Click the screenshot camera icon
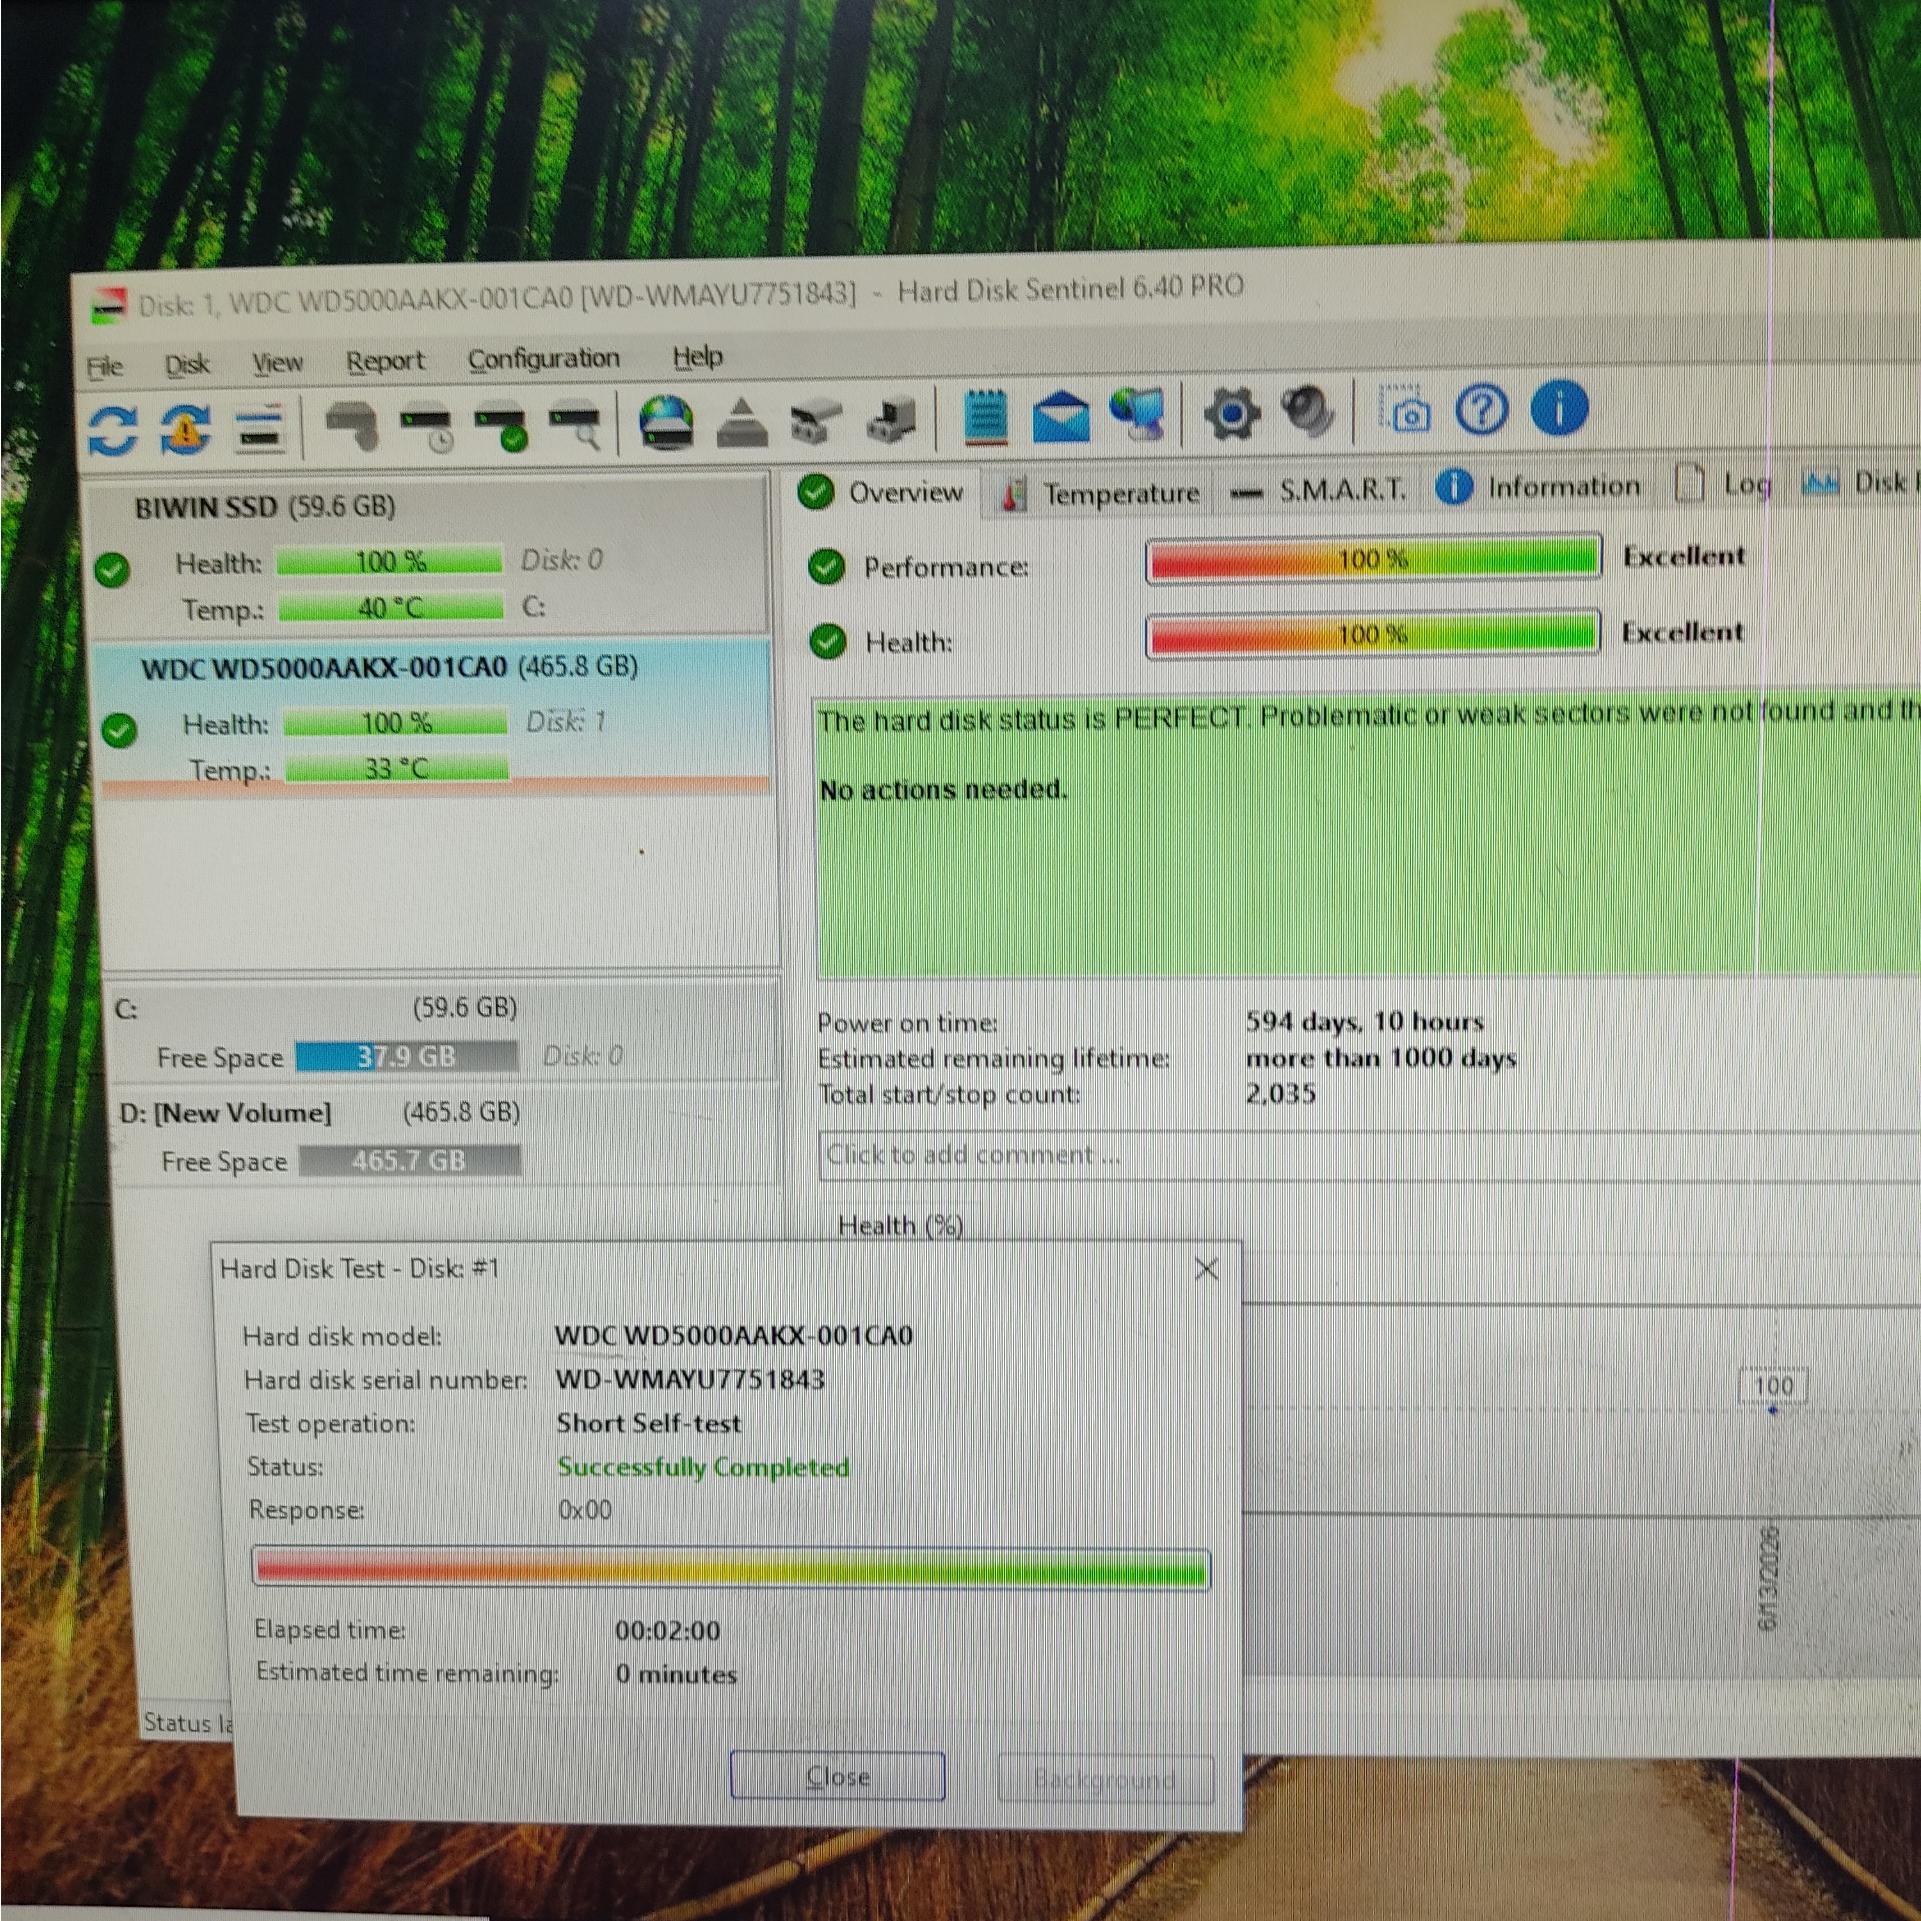The width and height of the screenshot is (1921, 1921). click(x=1406, y=410)
